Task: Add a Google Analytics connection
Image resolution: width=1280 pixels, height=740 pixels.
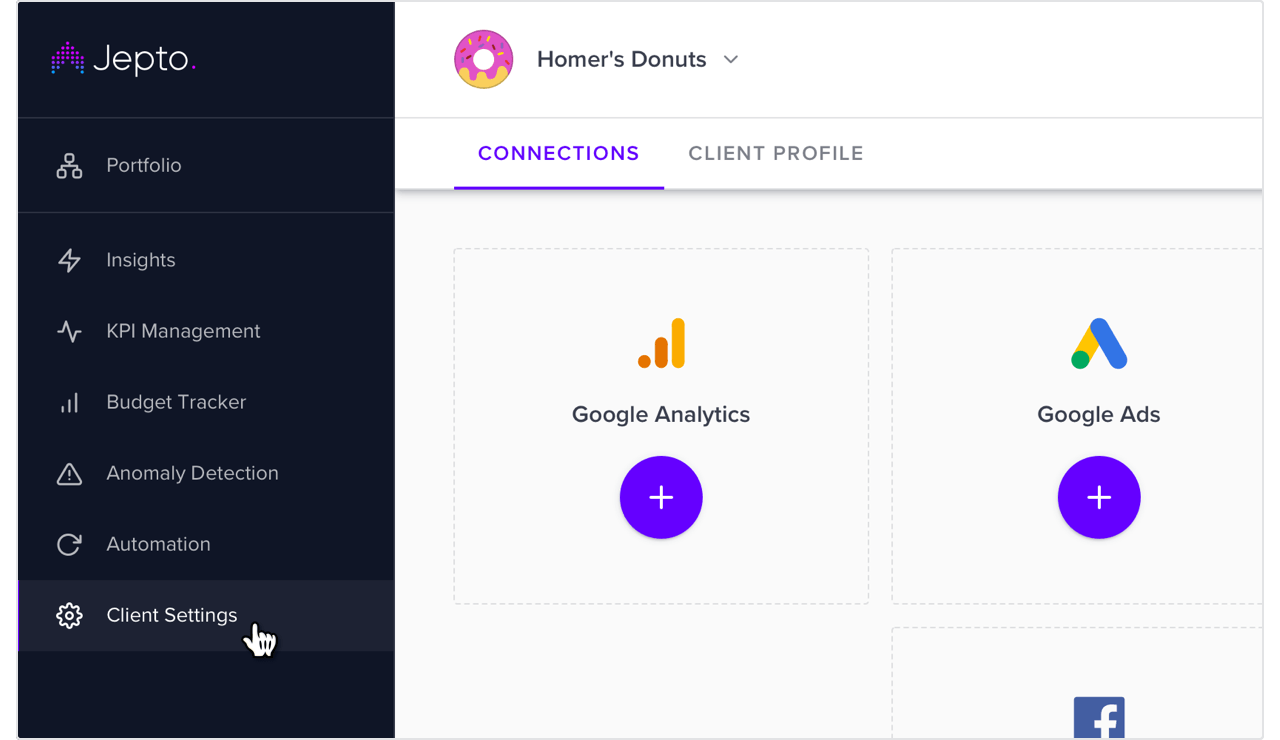Action: coord(661,497)
